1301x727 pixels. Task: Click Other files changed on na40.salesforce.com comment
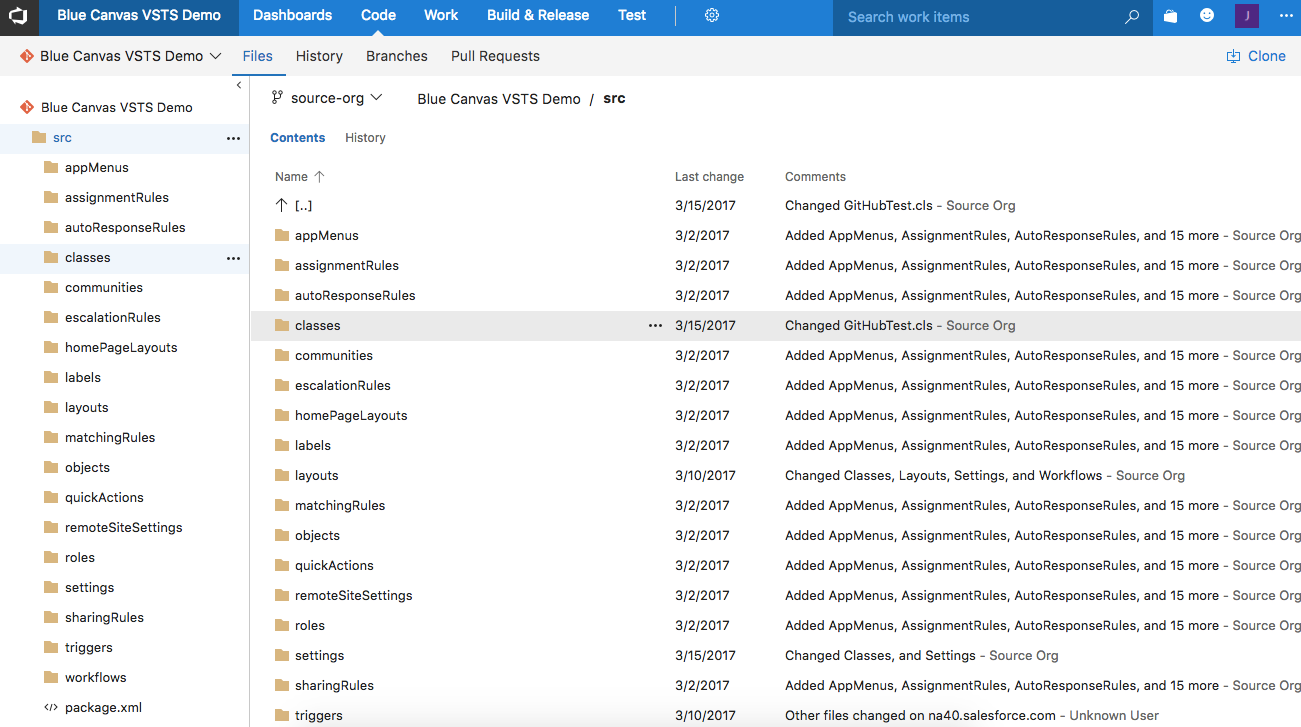point(921,716)
